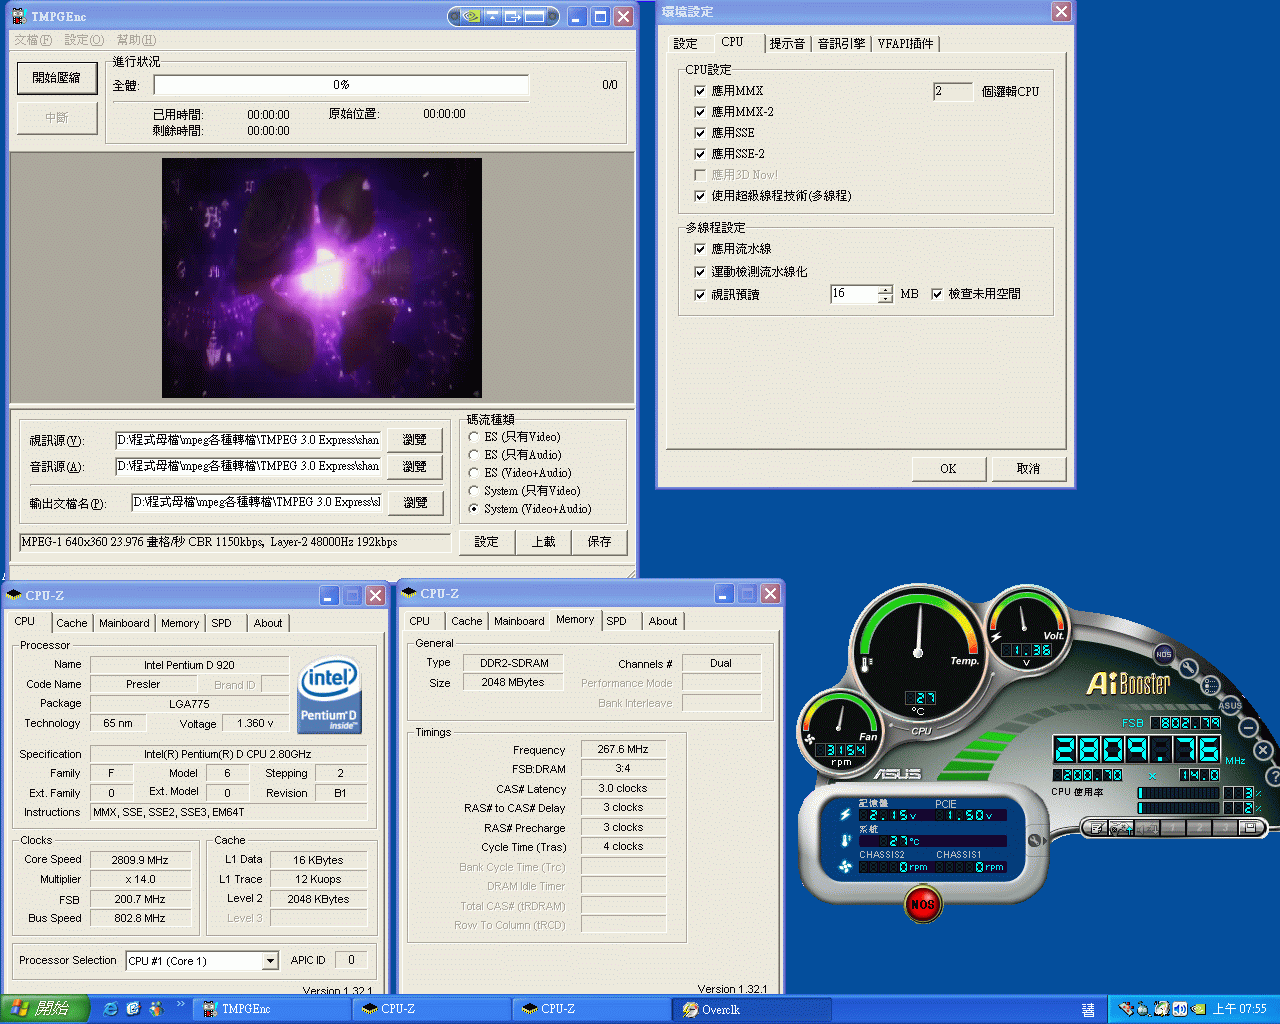Viewport: 1280px width, 1024px height.
Task: Click the 開始壓縮 start encode button
Action: [57, 78]
